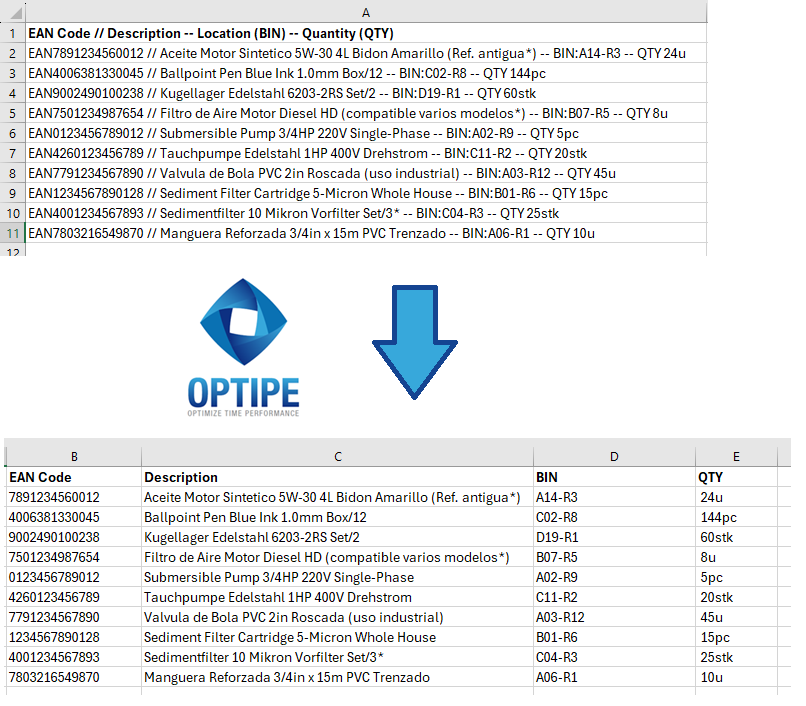Click description Aceite Motor Sintetico in column C

tap(338, 497)
